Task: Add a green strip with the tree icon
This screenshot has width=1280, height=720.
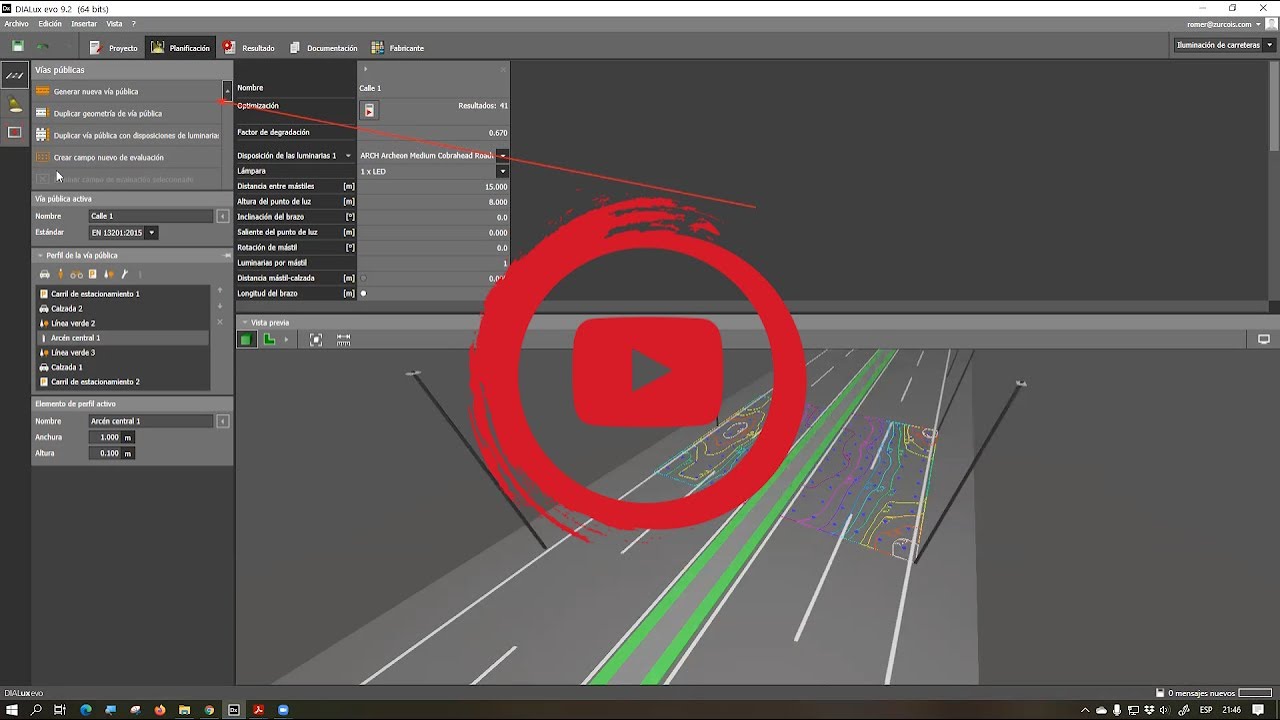Action: coord(108,274)
